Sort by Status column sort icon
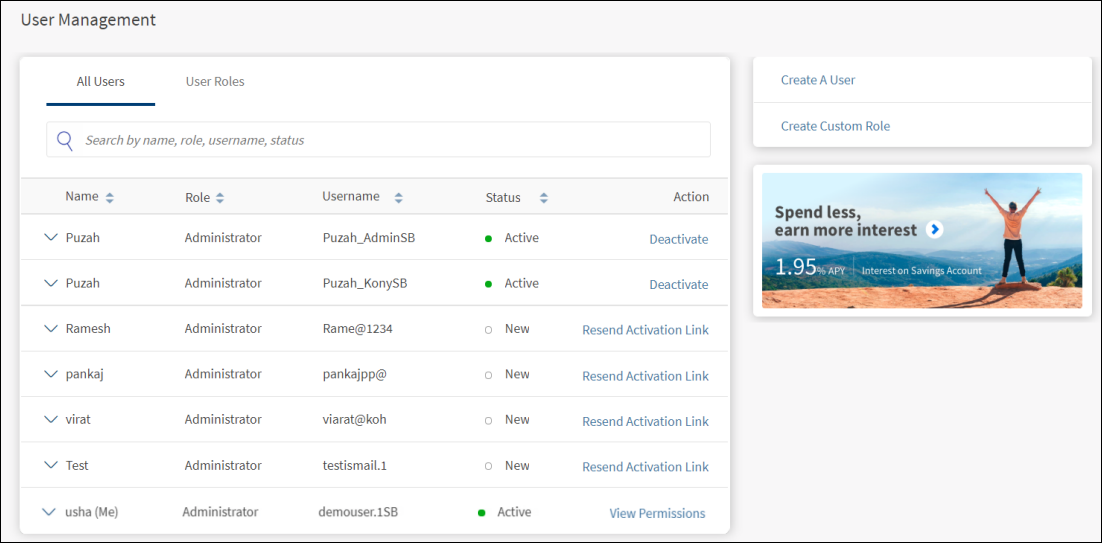 (543, 198)
